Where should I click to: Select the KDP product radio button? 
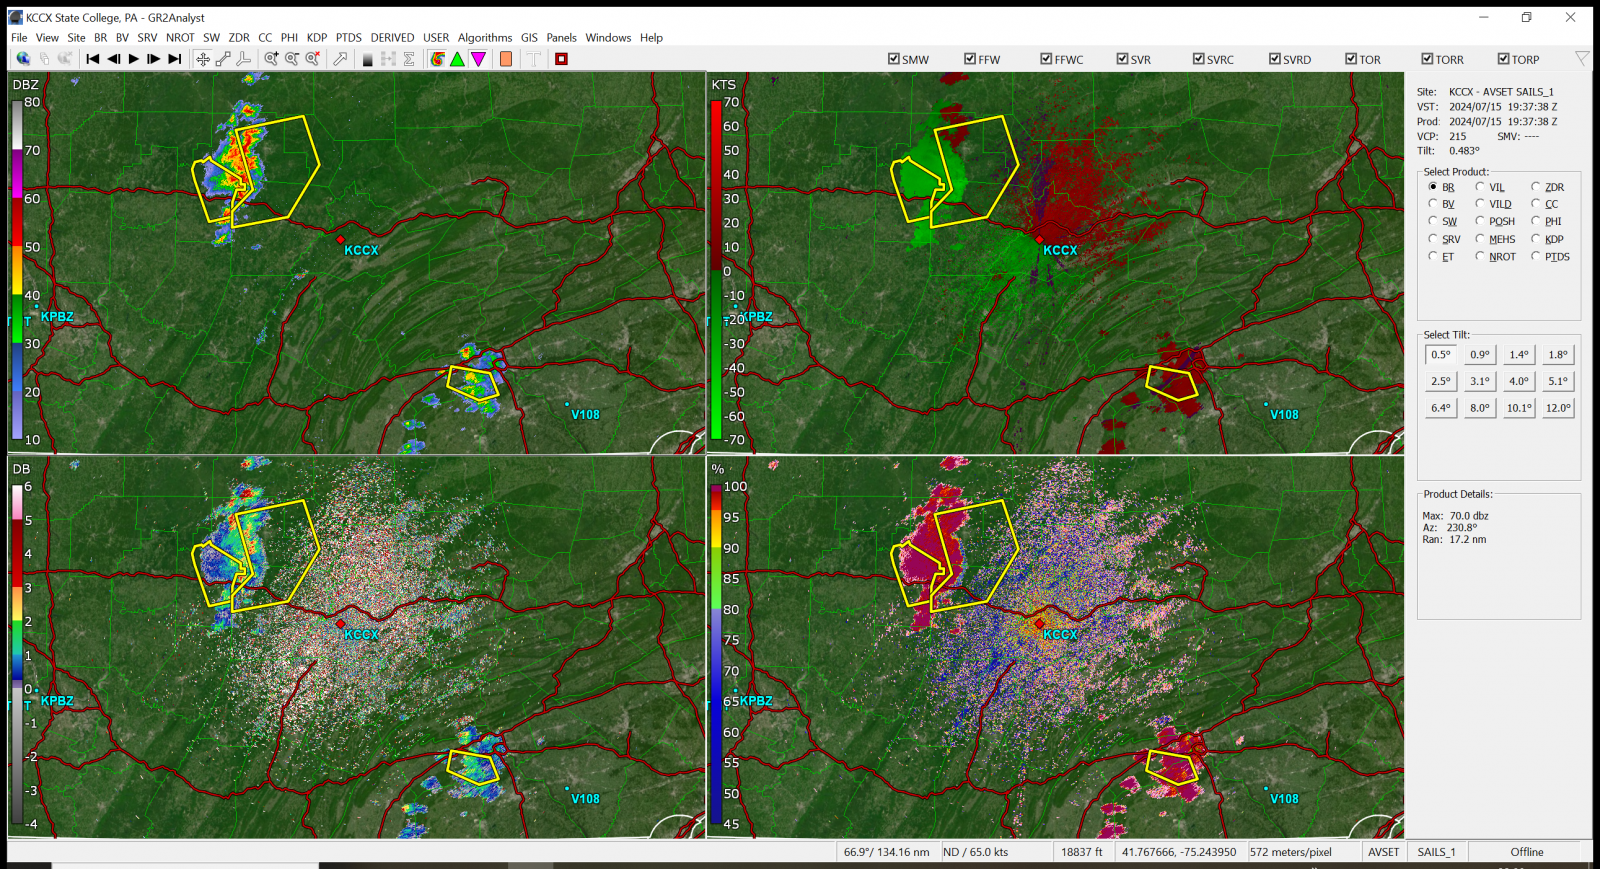(1536, 239)
